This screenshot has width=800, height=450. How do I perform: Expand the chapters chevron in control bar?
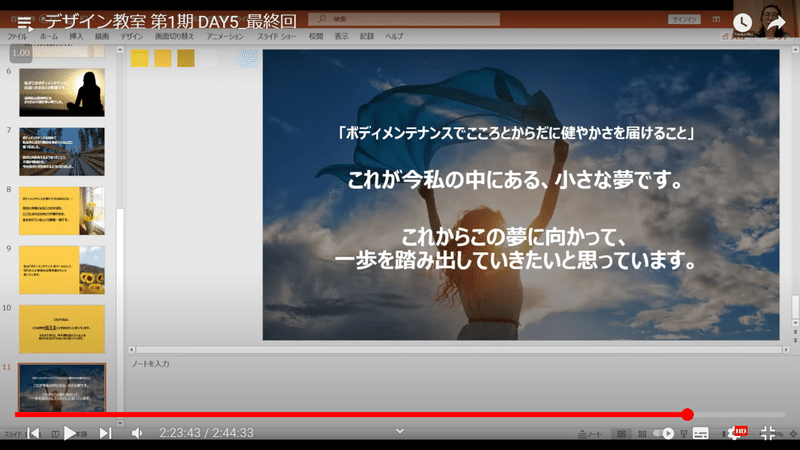[x=400, y=431]
